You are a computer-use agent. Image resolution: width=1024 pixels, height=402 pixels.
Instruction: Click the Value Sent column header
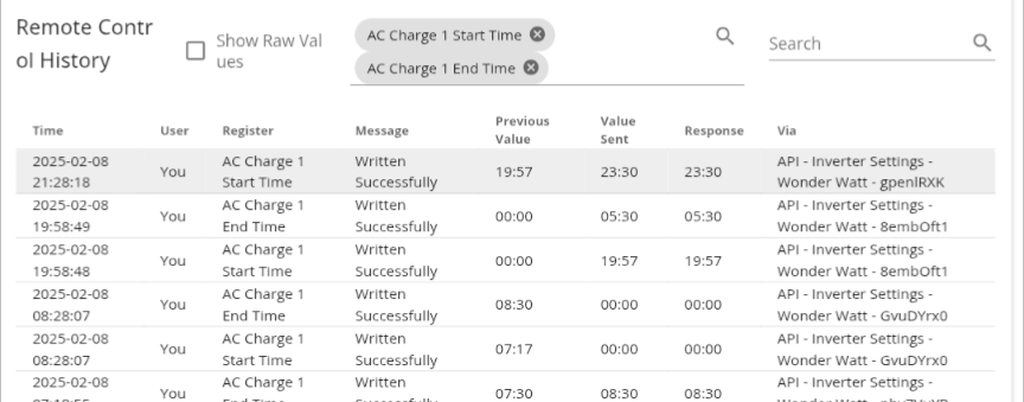618,130
